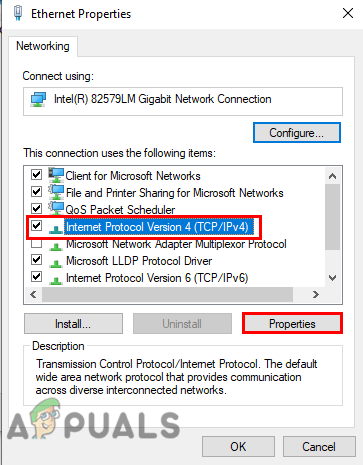The height and width of the screenshot is (465, 363).
Task: Click the Microsoft LLDP Protocol Driver icon
Action: [x=56, y=263]
